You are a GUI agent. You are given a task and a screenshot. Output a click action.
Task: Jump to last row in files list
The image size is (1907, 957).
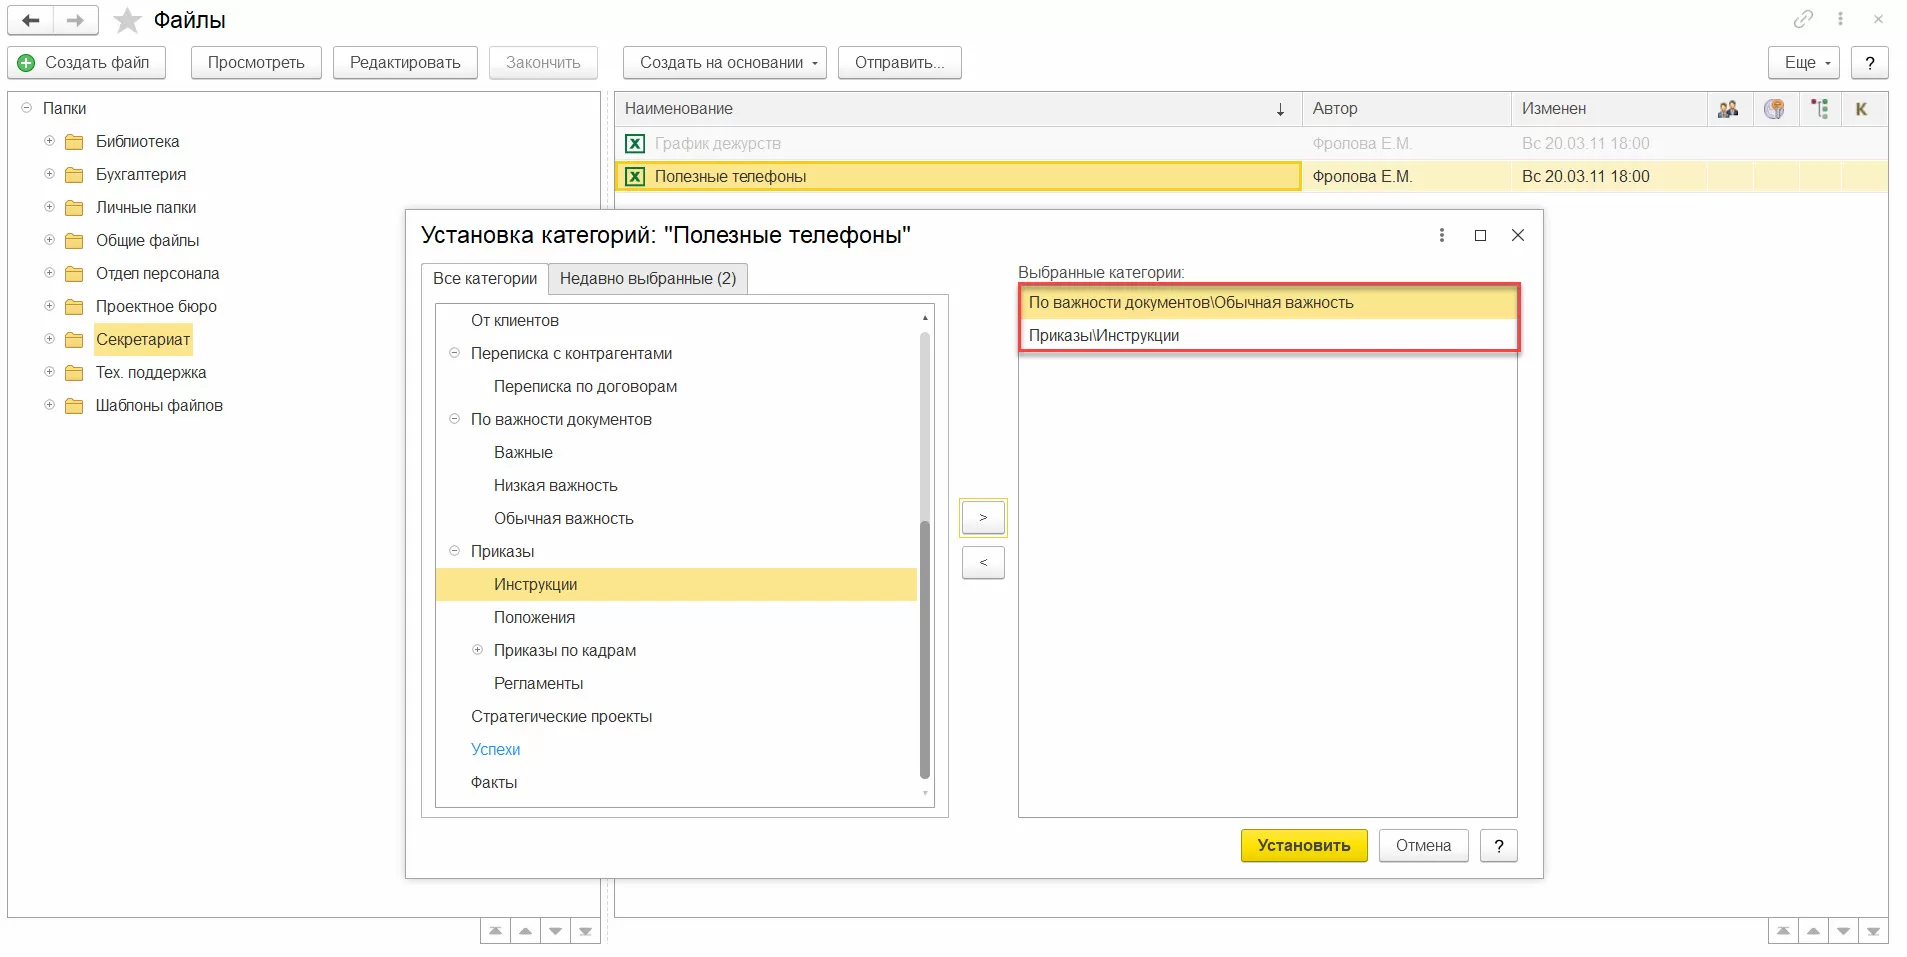pyautogui.click(x=1873, y=931)
